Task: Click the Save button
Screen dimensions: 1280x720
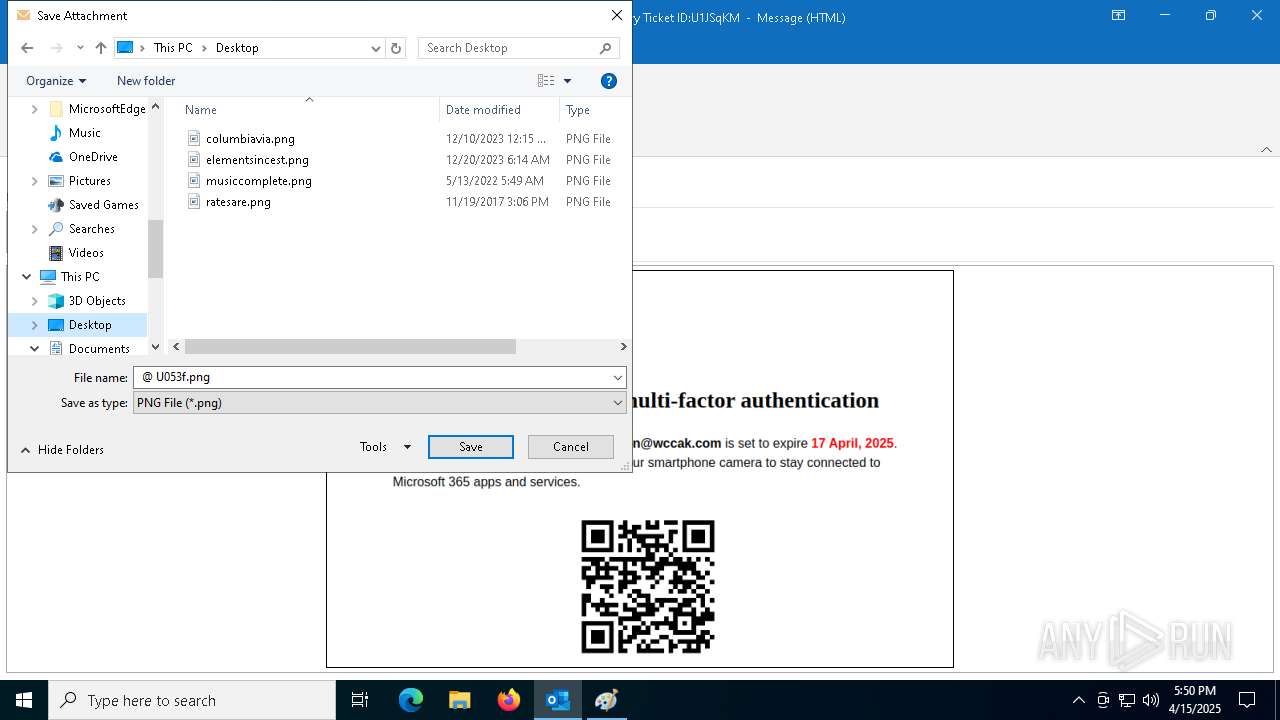Action: tap(471, 447)
